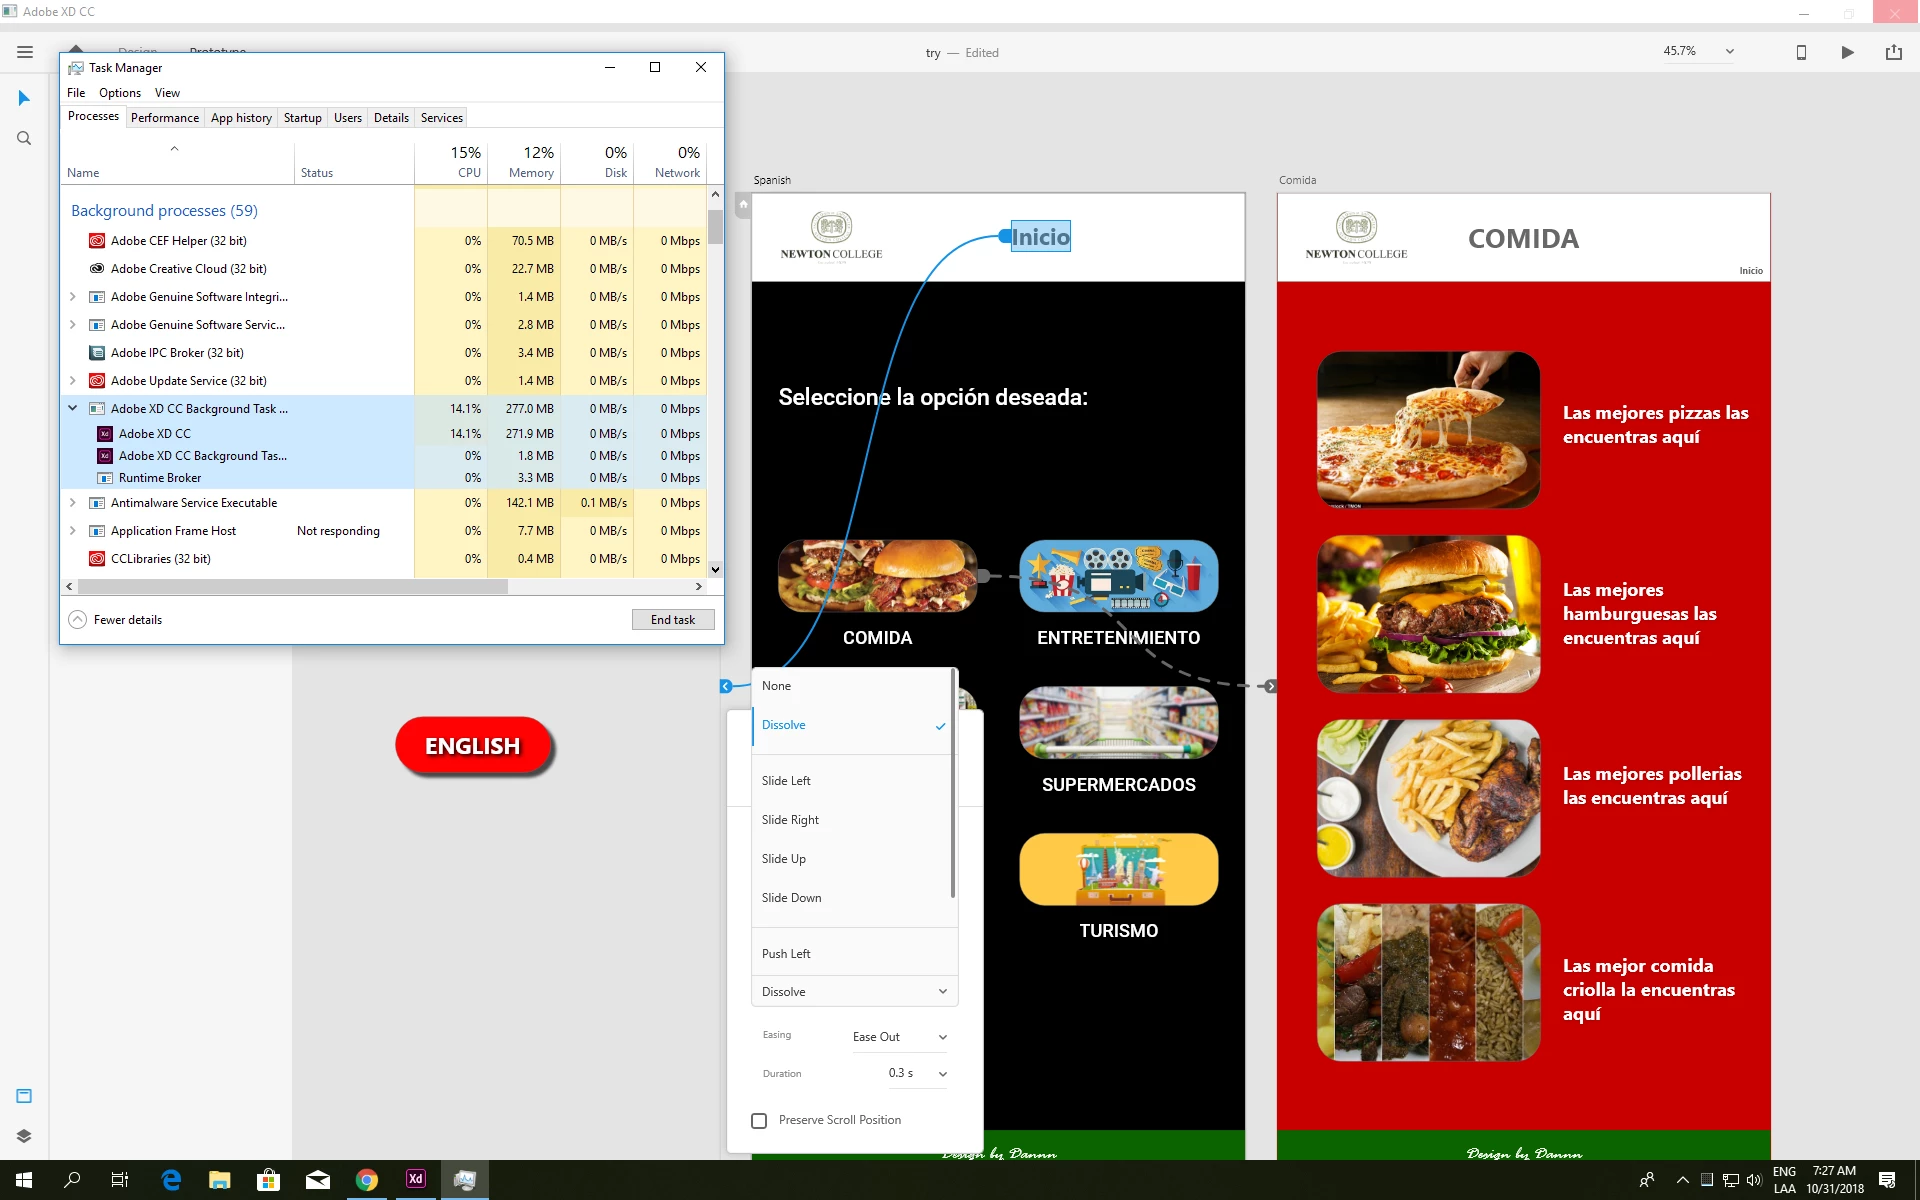Screen dimensions: 1920x1200
Task: Click the Spanish artboard home icon
Action: click(x=743, y=205)
